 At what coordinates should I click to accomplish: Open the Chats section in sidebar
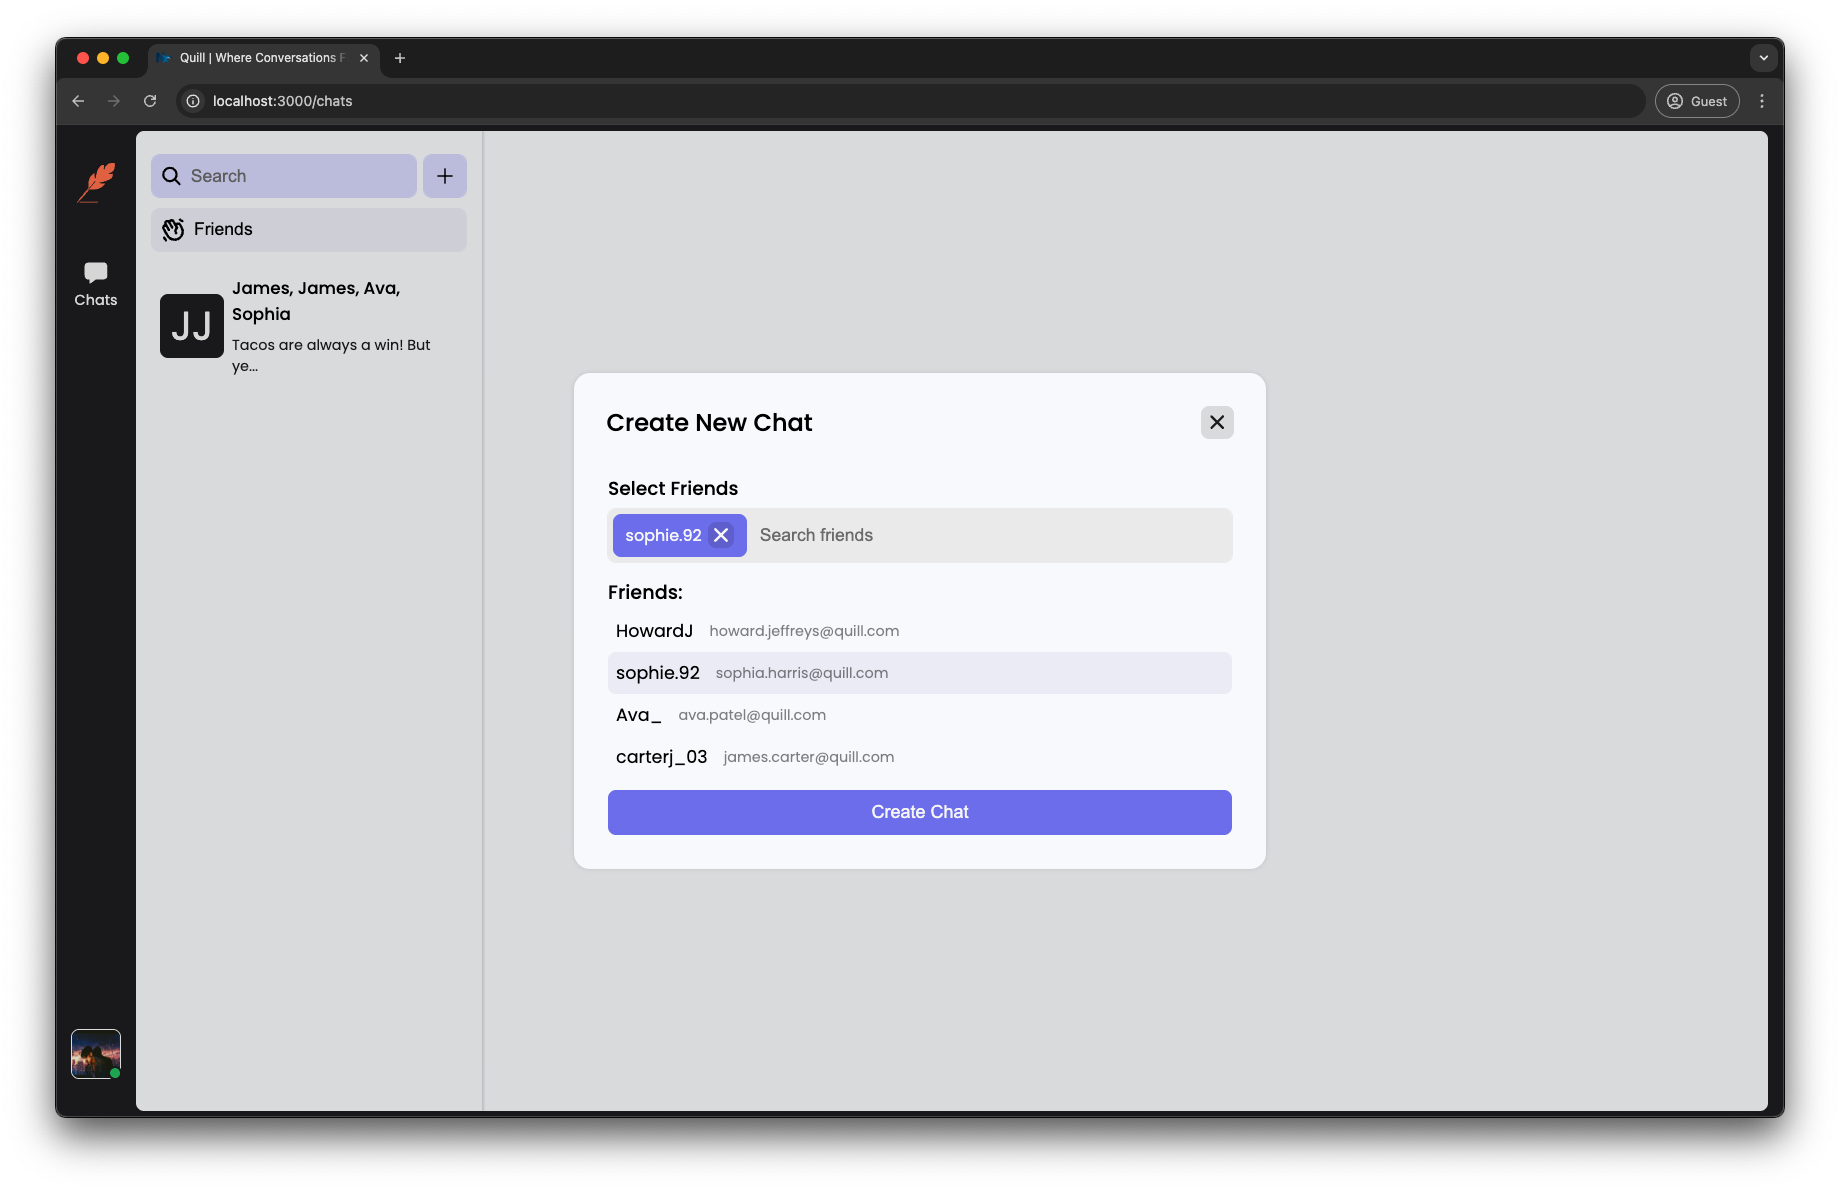pos(96,284)
